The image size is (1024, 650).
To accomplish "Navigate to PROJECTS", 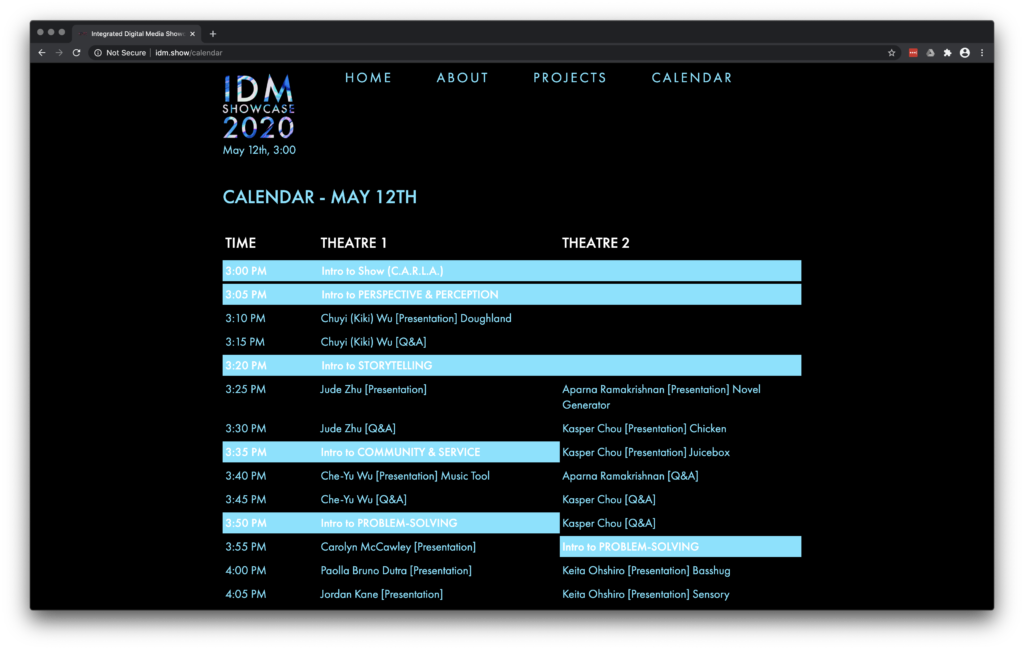I will pyautogui.click(x=569, y=78).
